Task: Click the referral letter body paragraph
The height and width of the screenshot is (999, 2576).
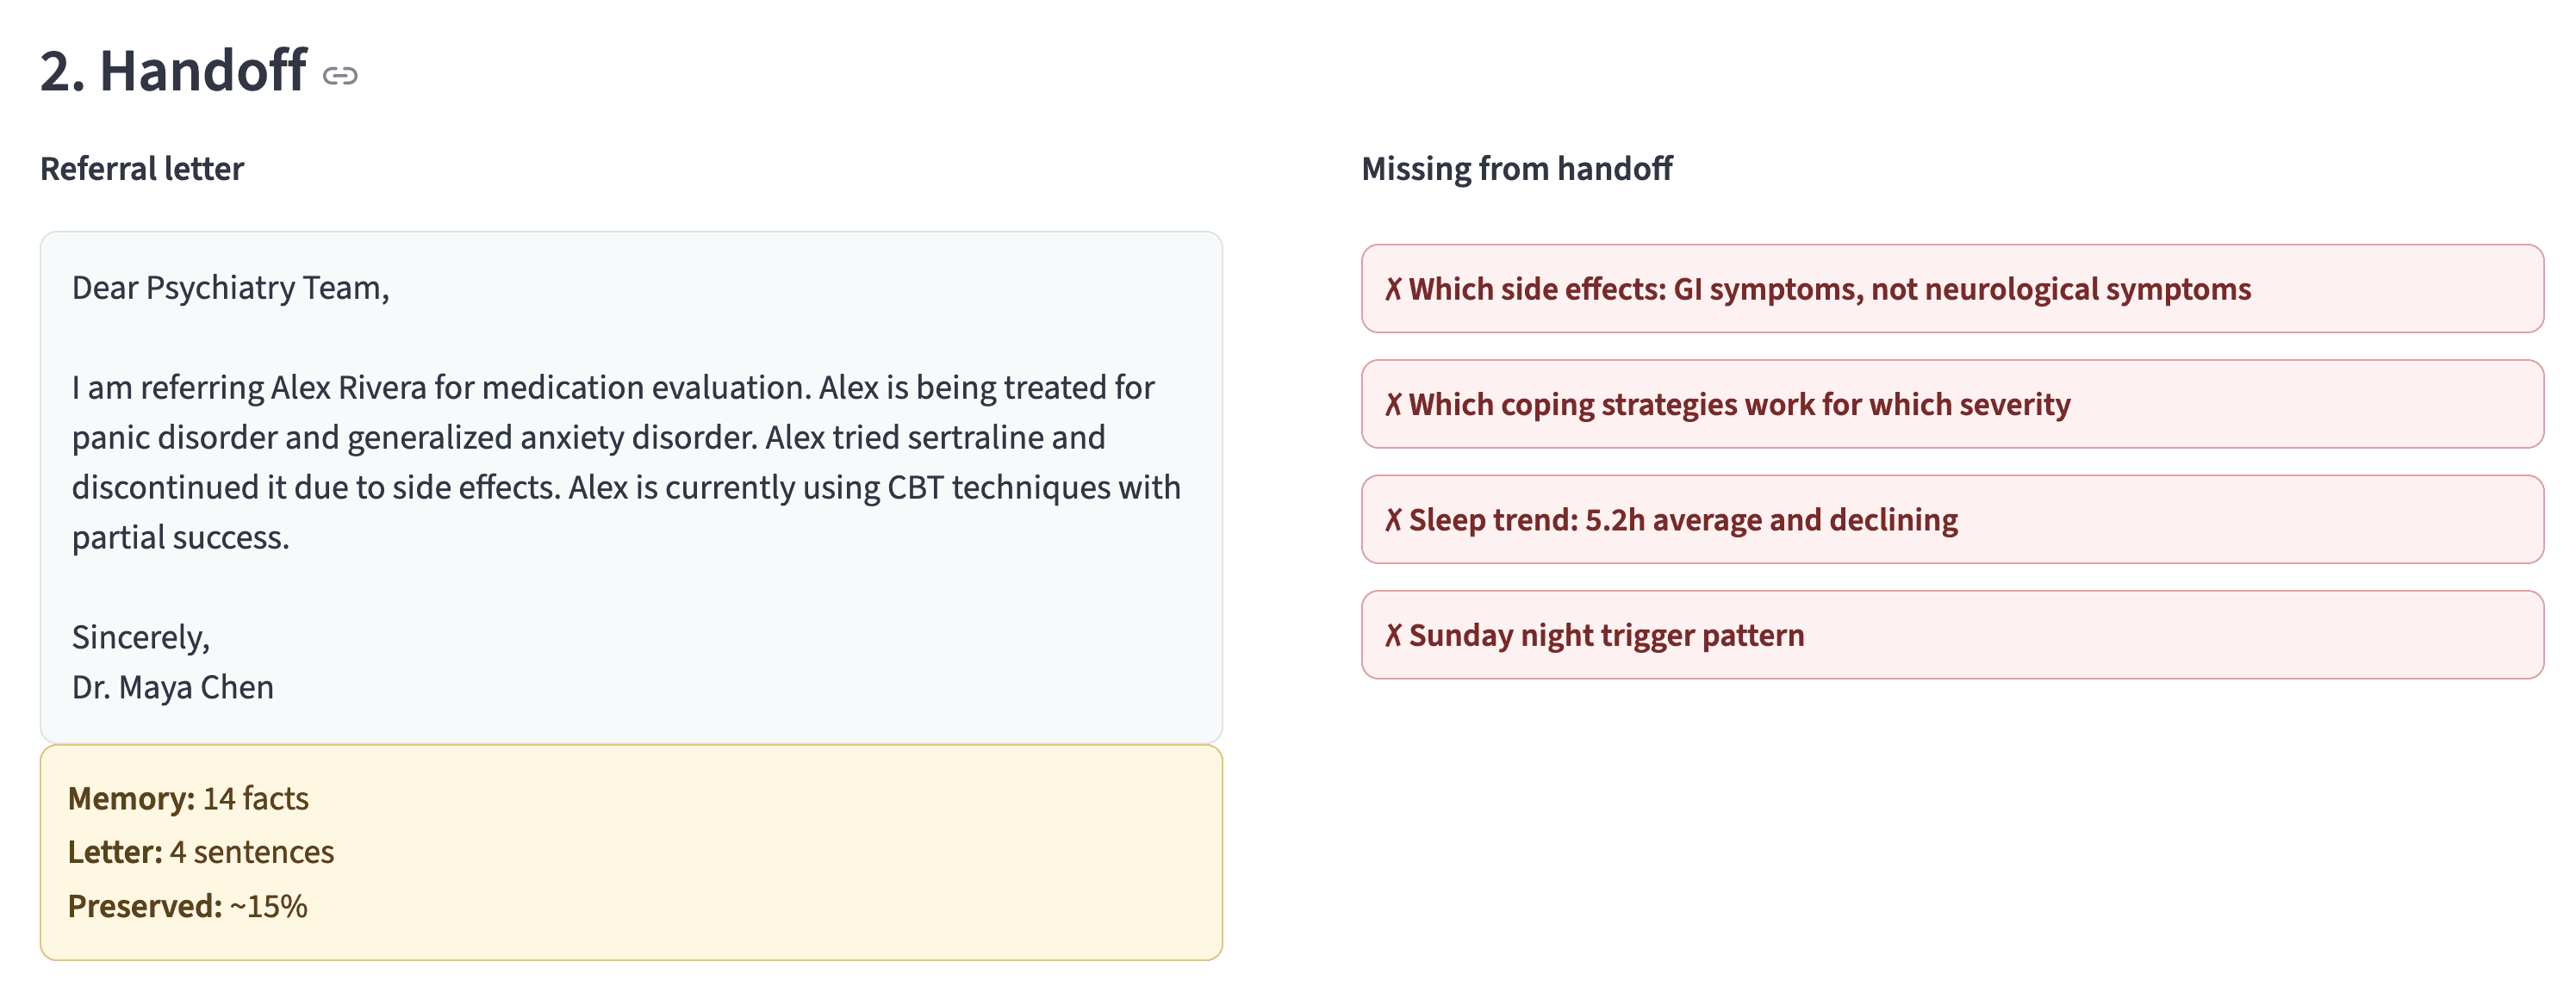Action: (627, 462)
